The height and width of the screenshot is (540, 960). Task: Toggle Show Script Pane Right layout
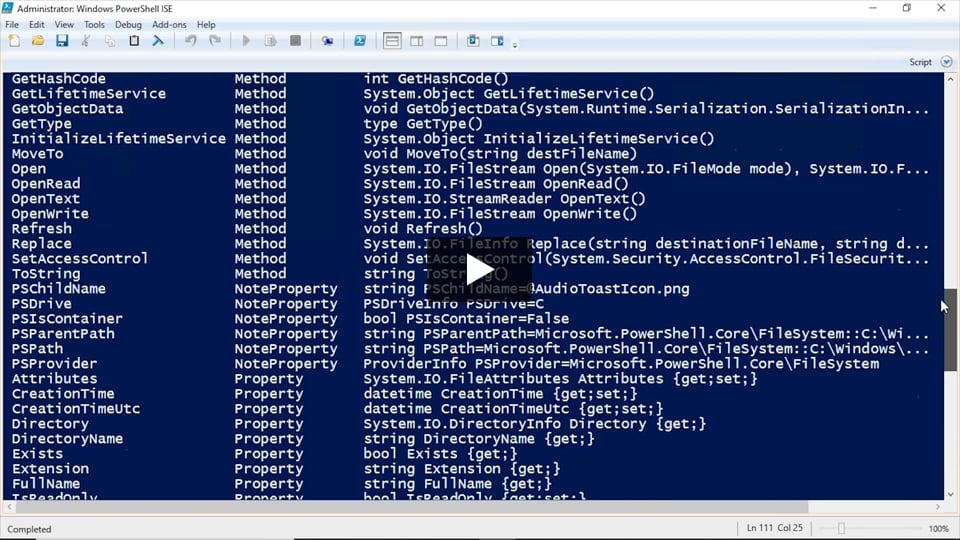point(416,41)
